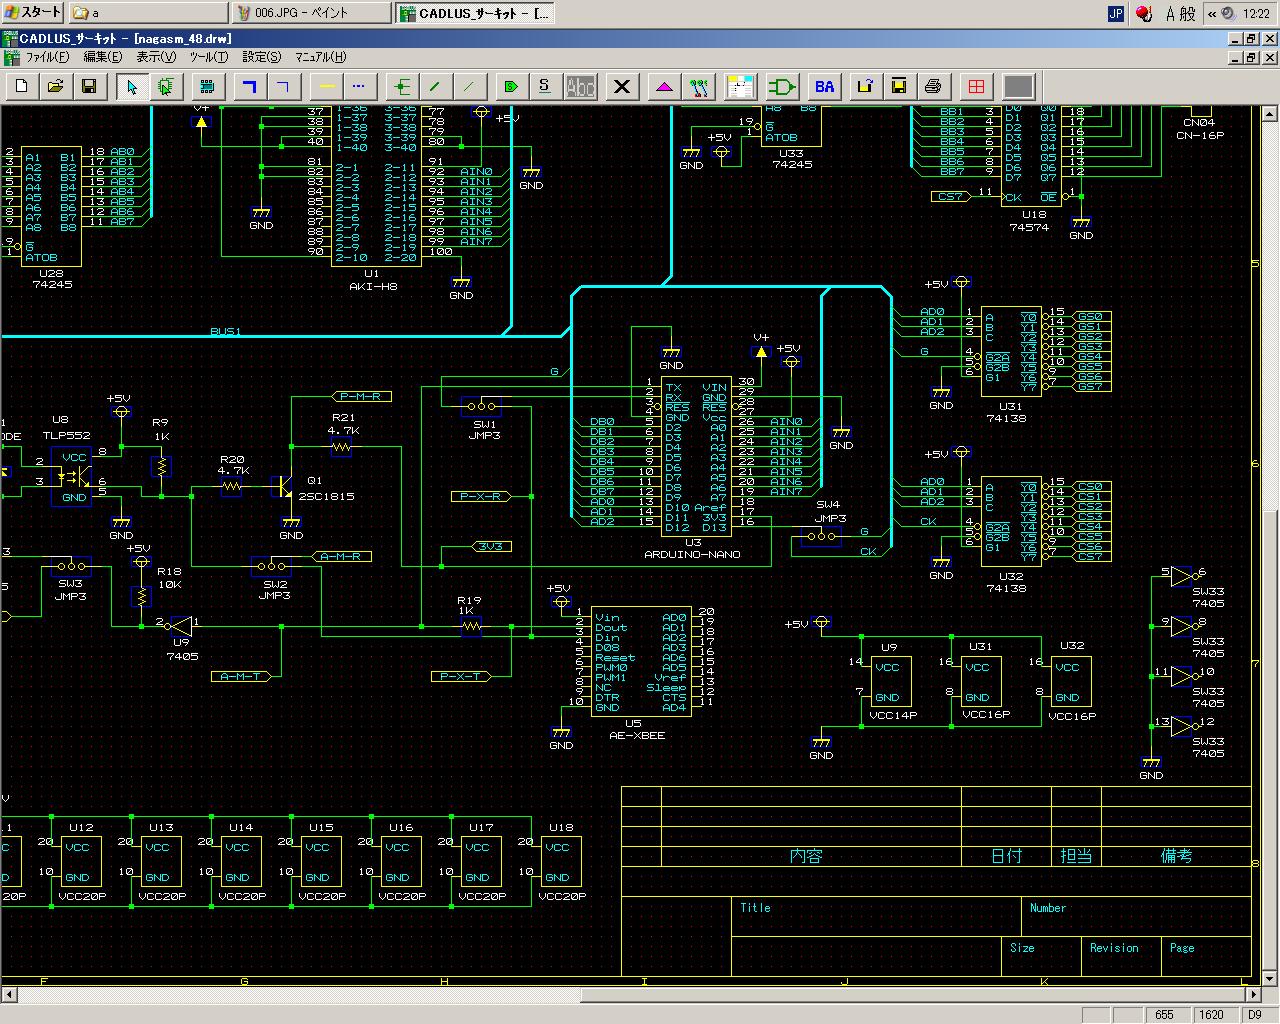
Task: Select the yellow solid line tool
Action: coord(326,87)
